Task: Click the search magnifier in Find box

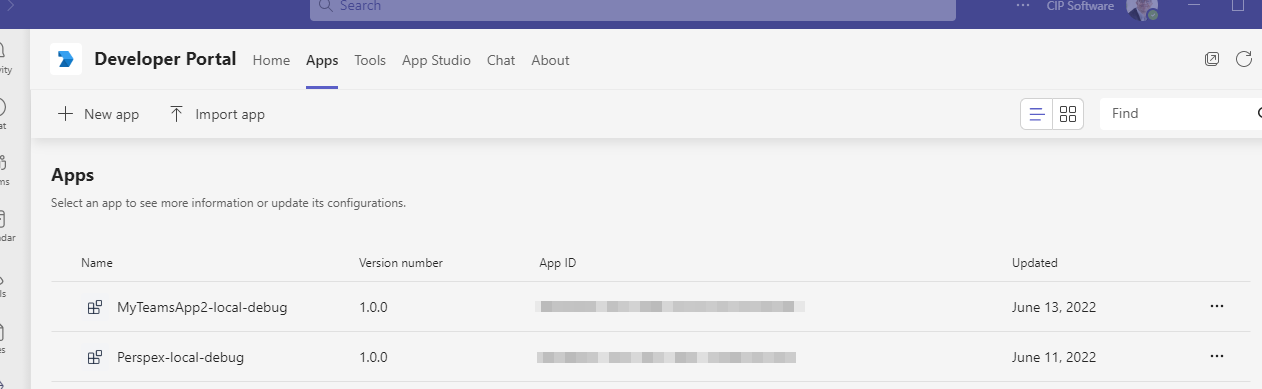Action: [1258, 114]
